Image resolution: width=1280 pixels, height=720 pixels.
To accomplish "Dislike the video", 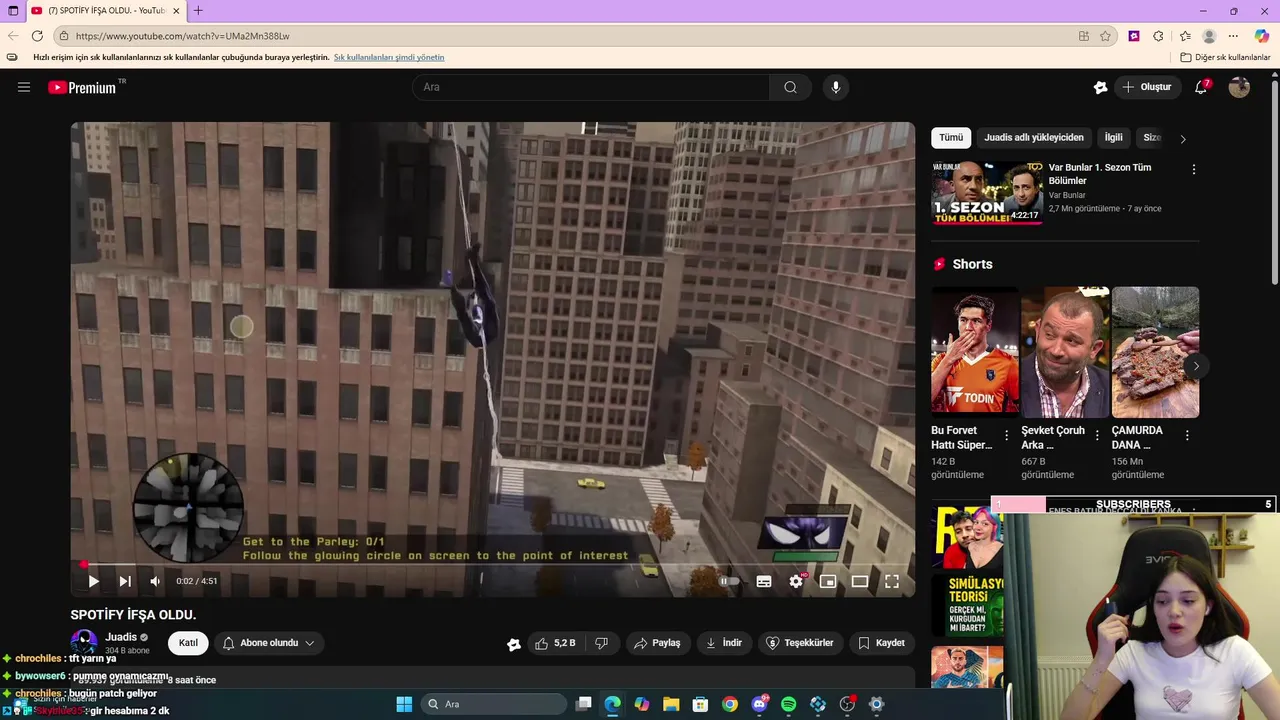I will [602, 643].
